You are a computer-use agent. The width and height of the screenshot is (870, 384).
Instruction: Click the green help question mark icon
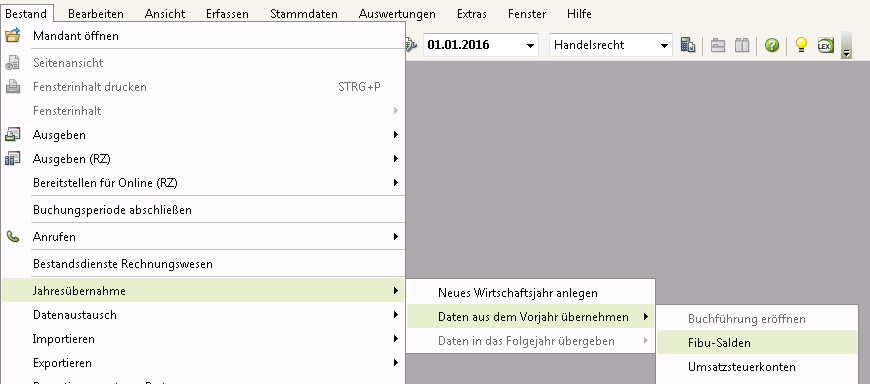[x=772, y=45]
